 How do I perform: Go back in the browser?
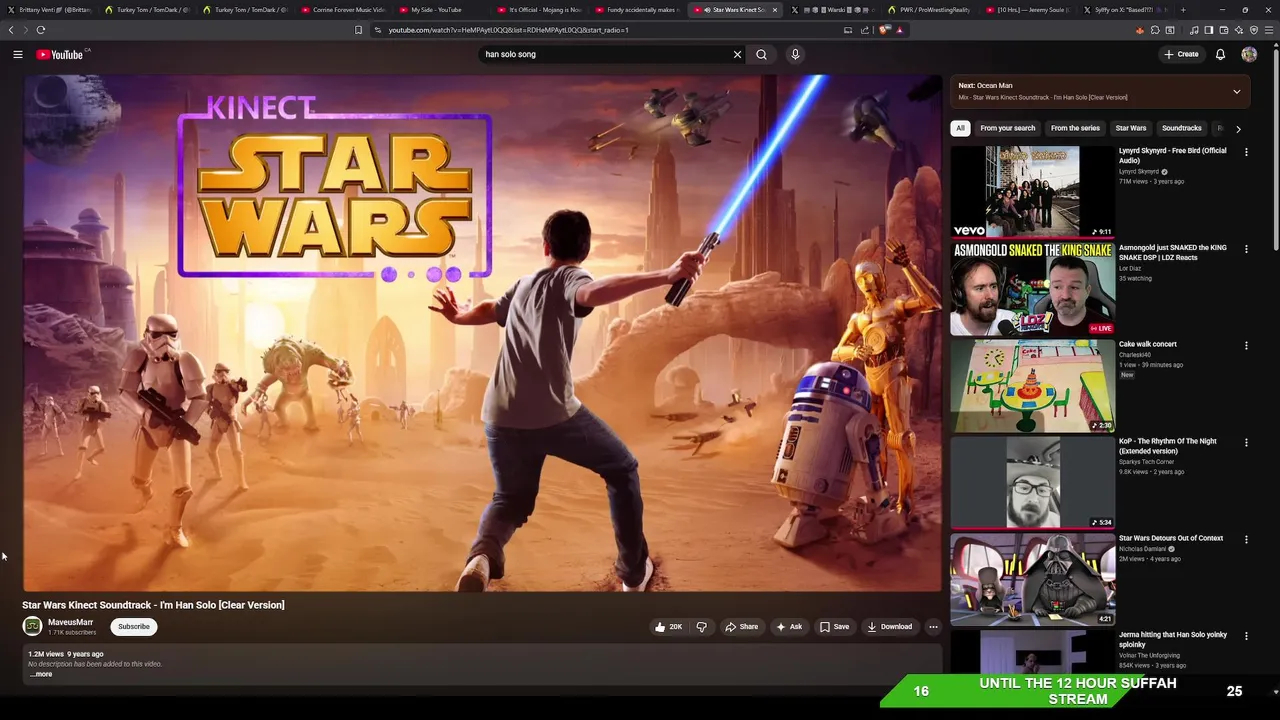[11, 30]
